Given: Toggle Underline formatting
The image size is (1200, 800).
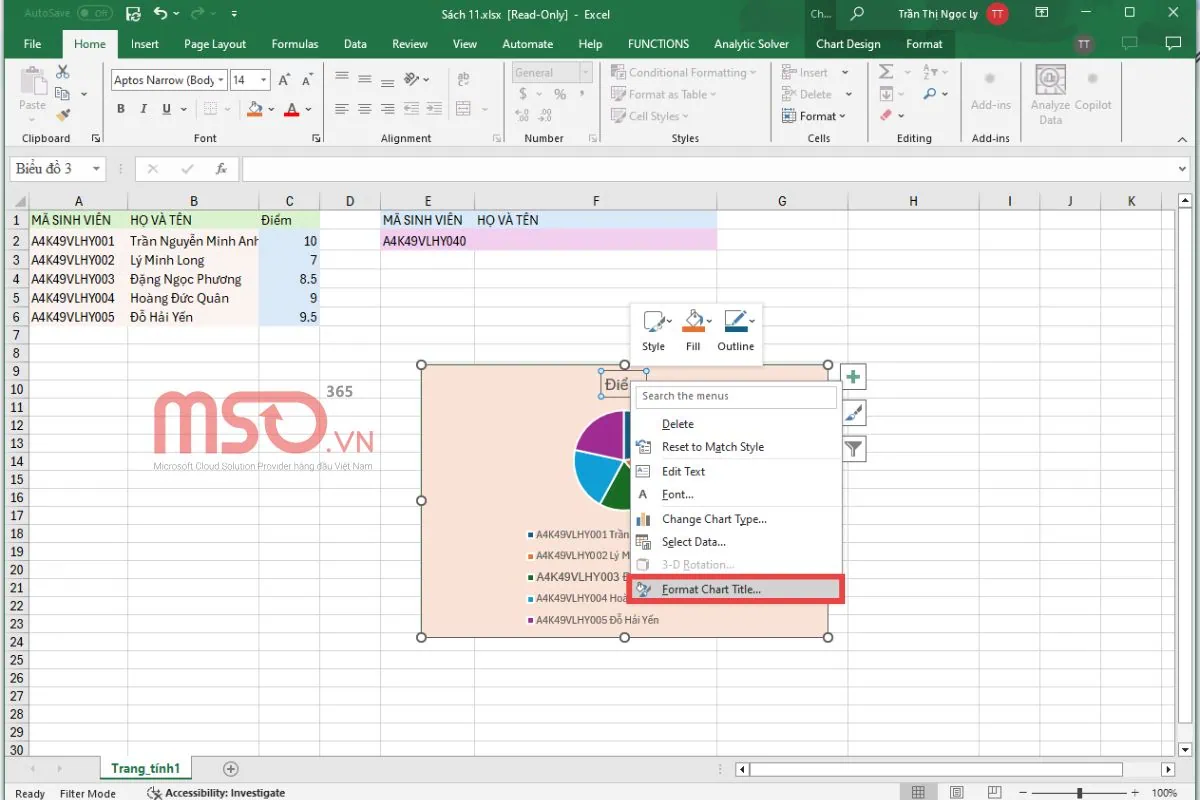Looking at the screenshot, I should pyautogui.click(x=165, y=107).
